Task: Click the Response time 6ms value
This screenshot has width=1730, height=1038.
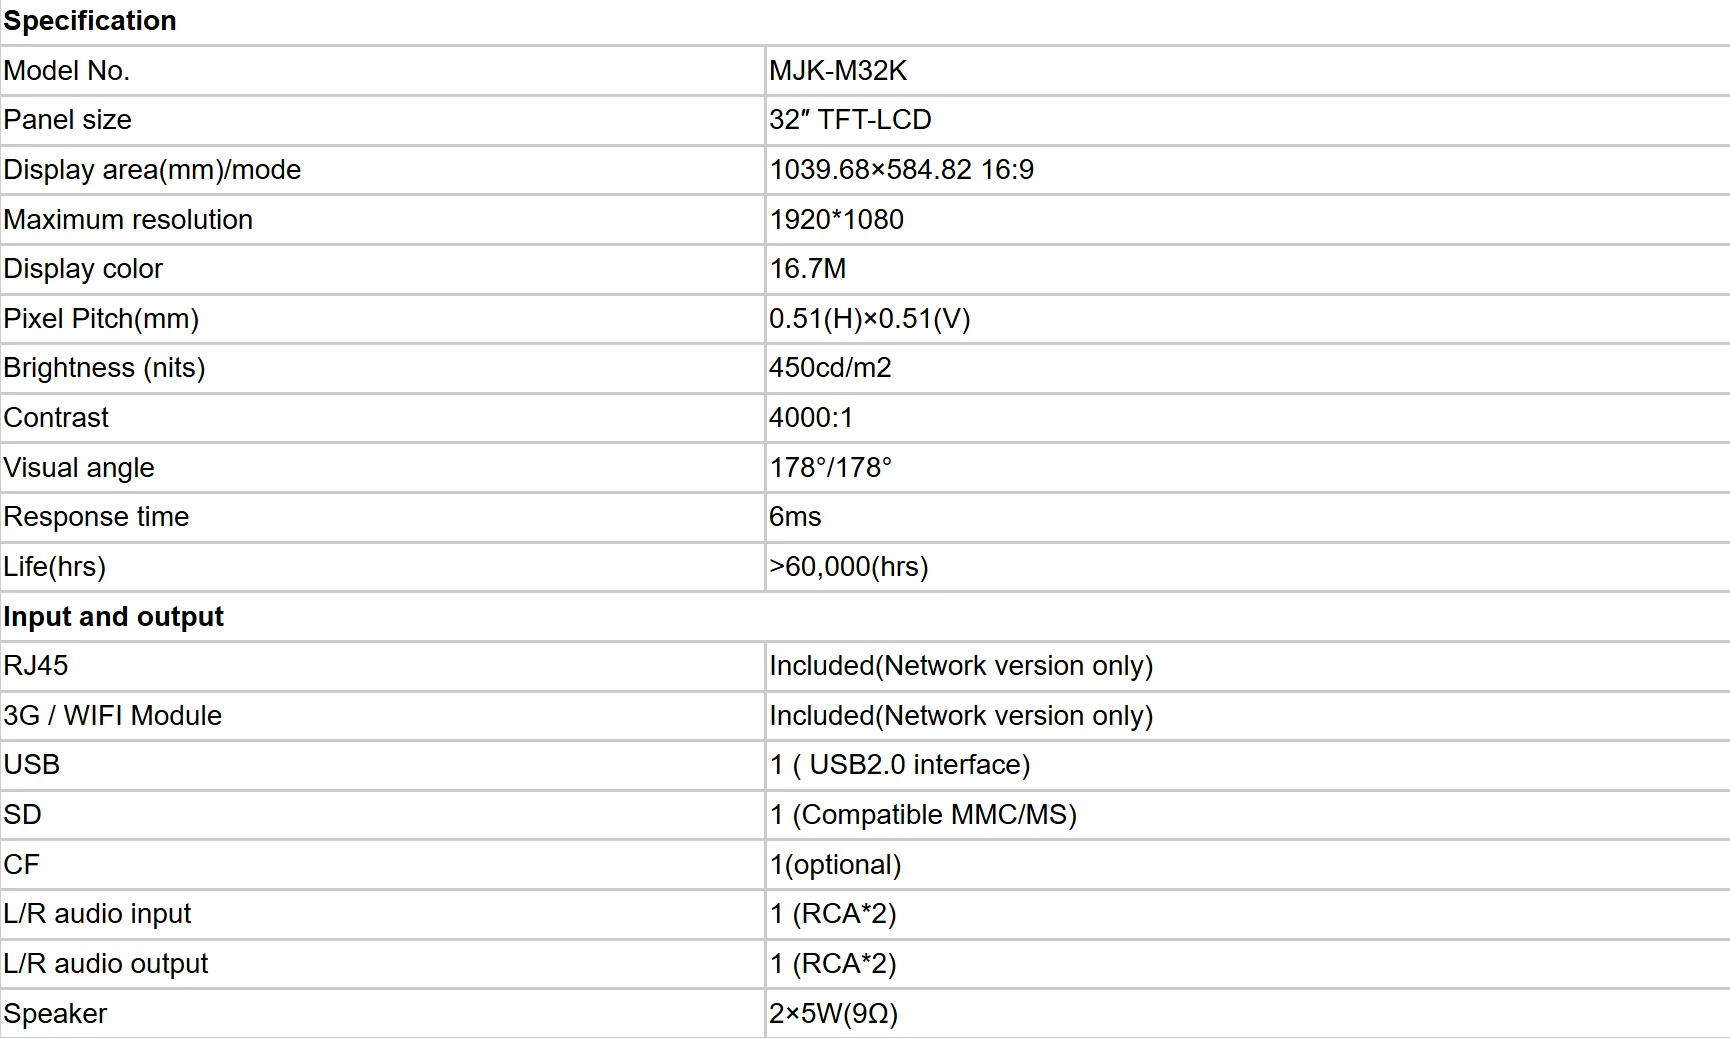Action: click(795, 517)
